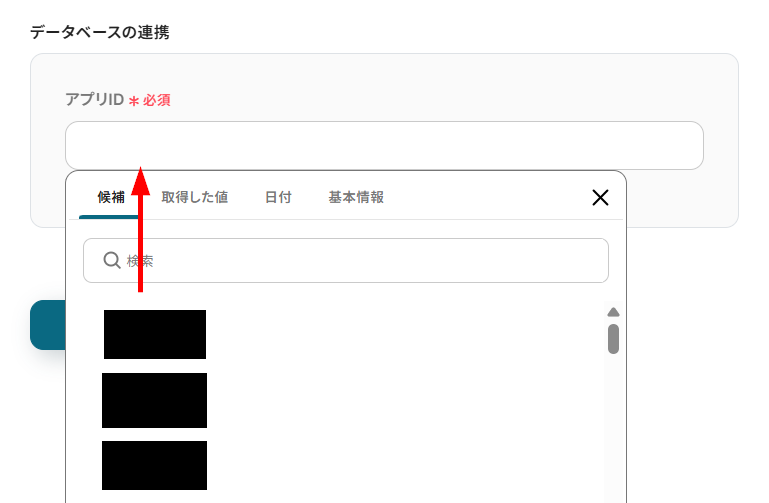Viewport: 769px width, 503px height.
Task: Click the アプリID field label
Action: (95, 100)
